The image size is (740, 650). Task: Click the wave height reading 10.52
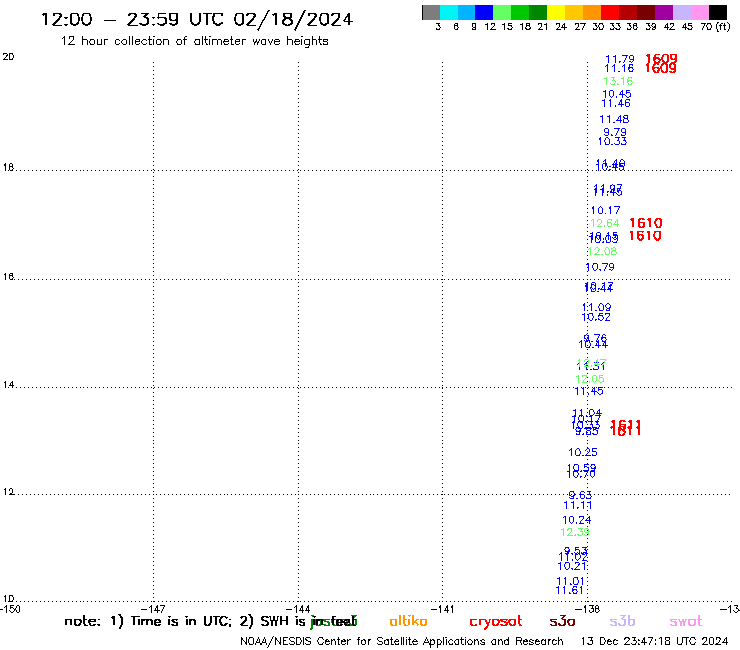coord(596,317)
